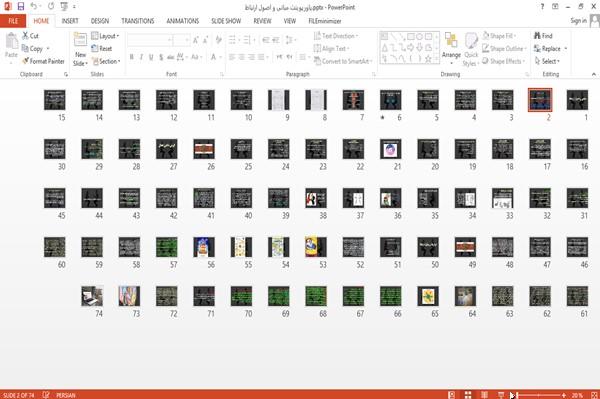
Task: Click the New Slide button
Action: click(x=80, y=50)
